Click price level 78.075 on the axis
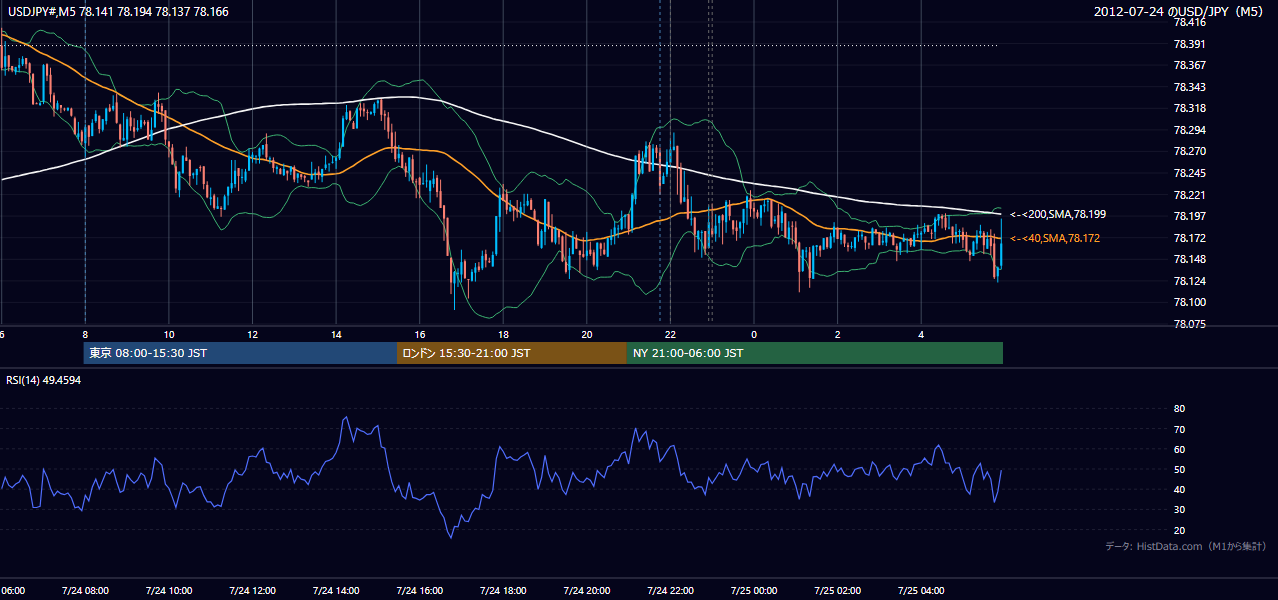Image resolution: width=1278 pixels, height=600 pixels. point(1188,324)
